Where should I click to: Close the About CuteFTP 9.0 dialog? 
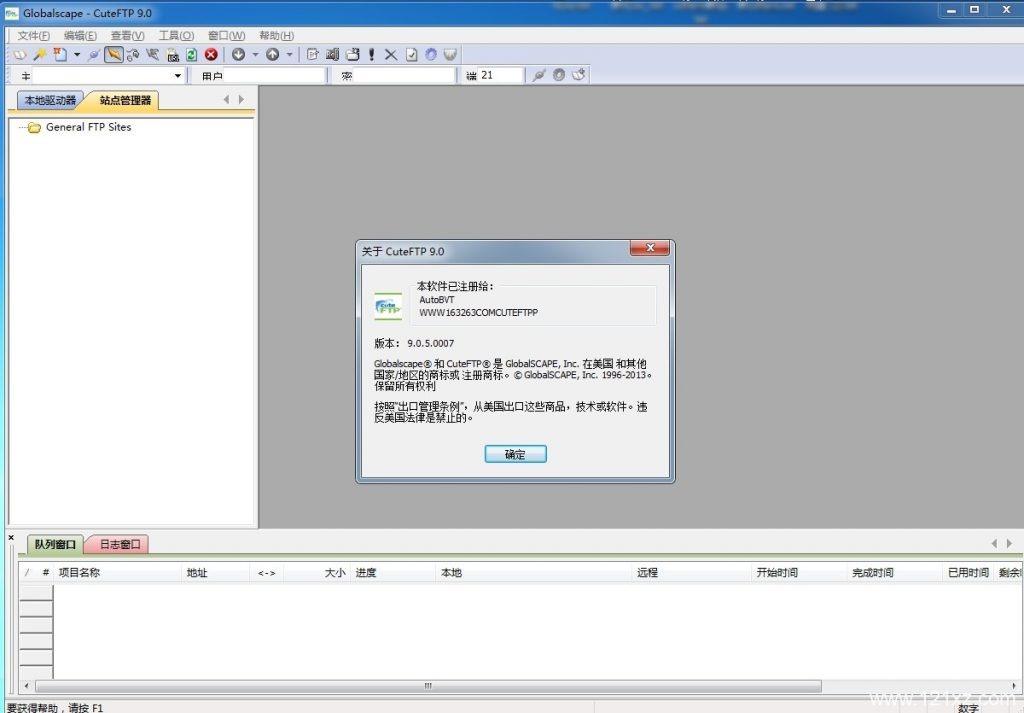click(649, 248)
